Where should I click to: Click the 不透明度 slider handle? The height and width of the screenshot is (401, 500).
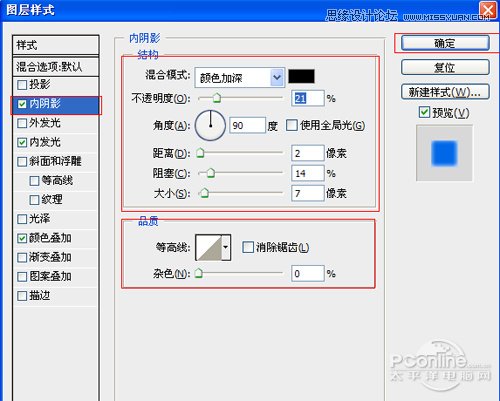[217, 98]
